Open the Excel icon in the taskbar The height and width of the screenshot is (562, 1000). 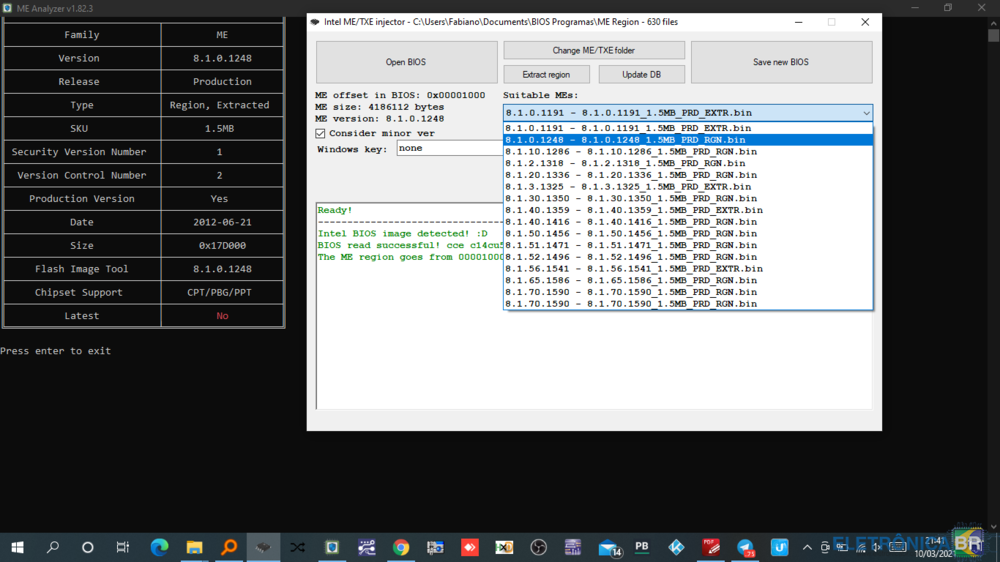tap(504, 547)
